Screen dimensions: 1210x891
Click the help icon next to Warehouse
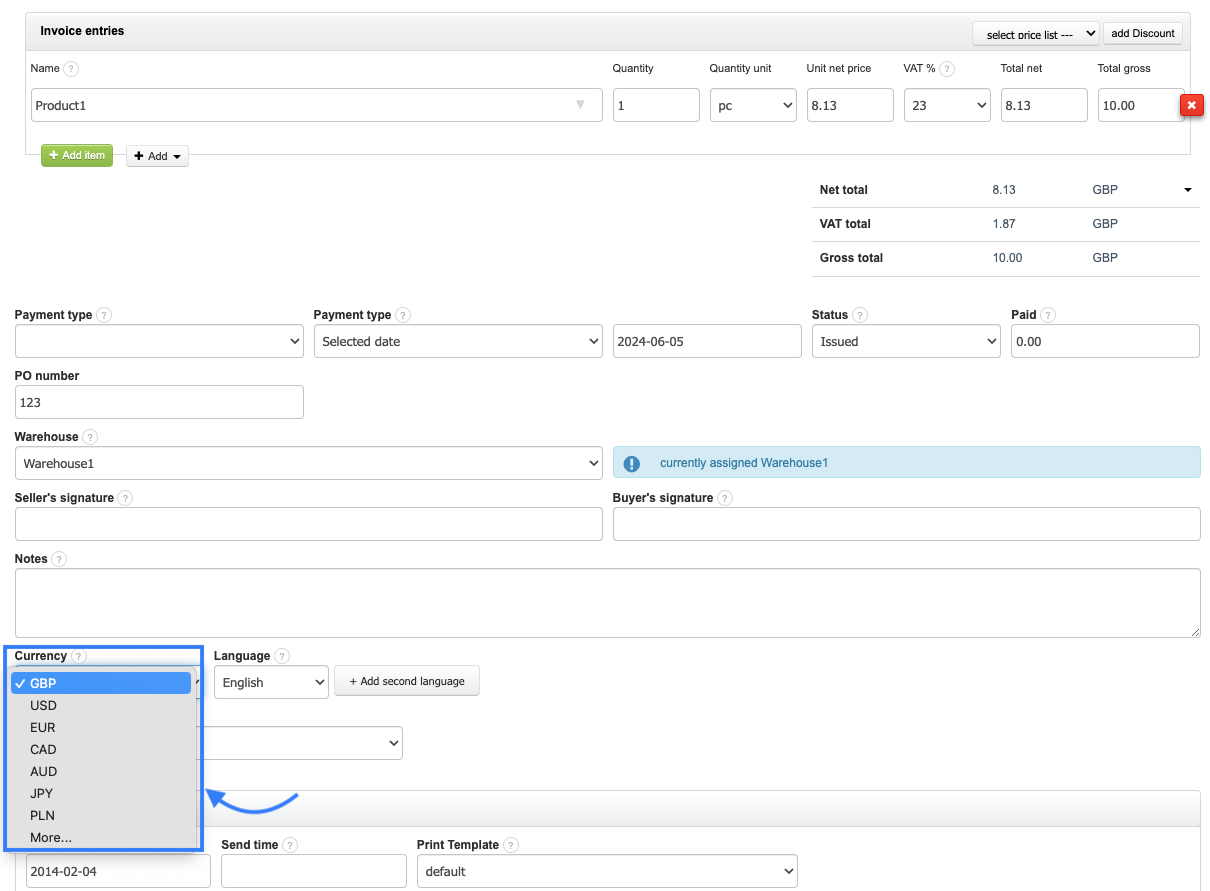click(90, 437)
